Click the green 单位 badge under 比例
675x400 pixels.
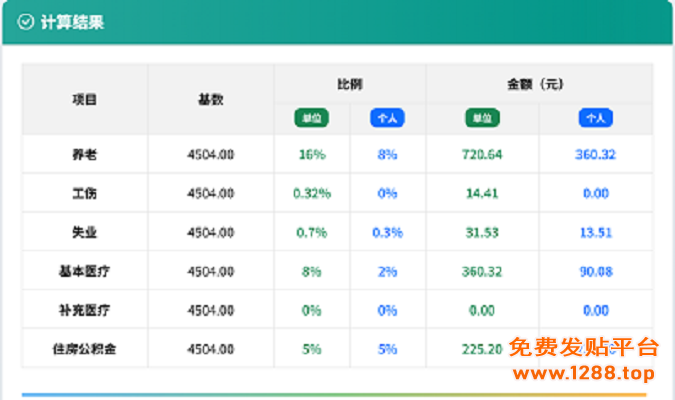[x=311, y=118]
